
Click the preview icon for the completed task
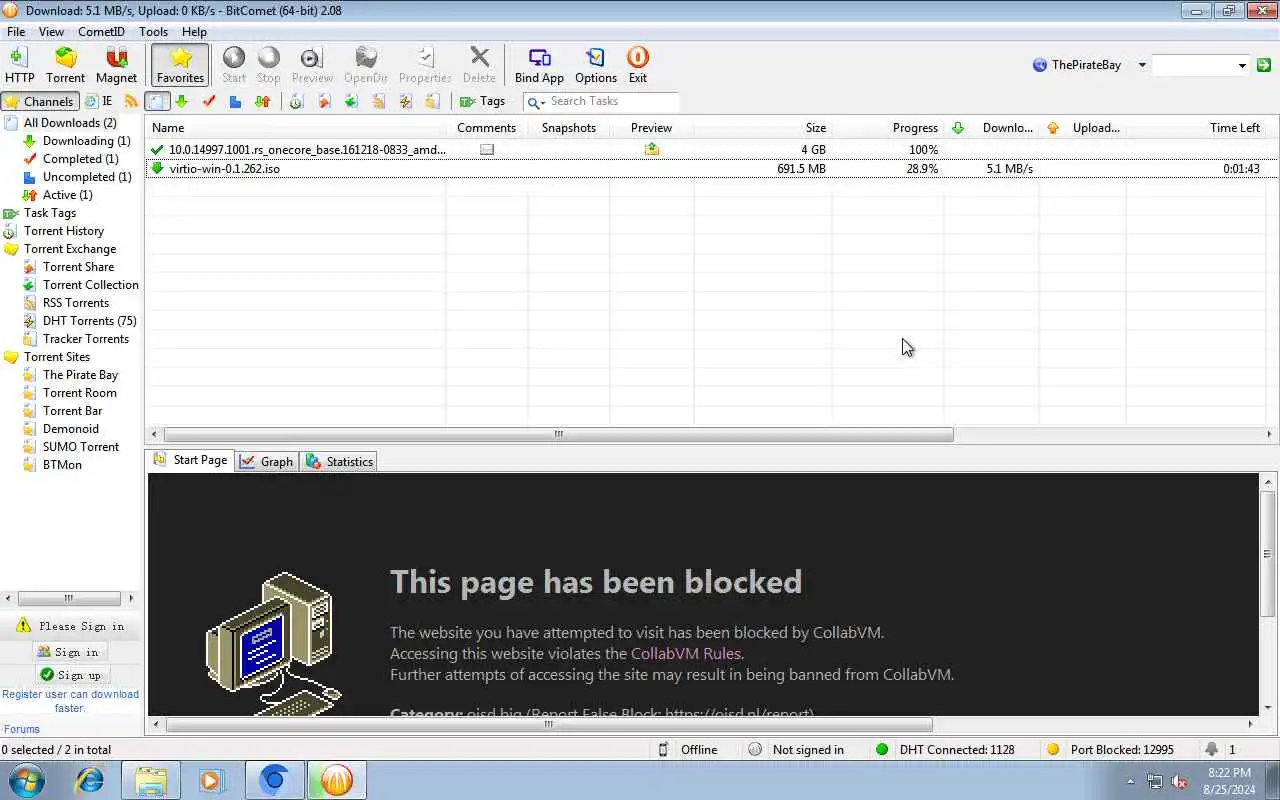point(652,149)
